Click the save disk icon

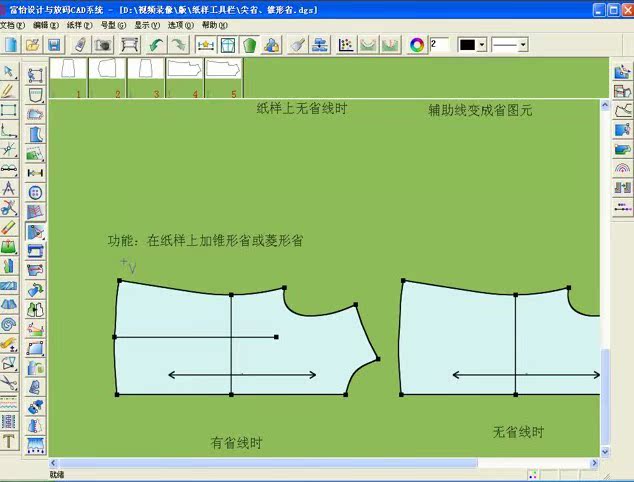pos(54,45)
